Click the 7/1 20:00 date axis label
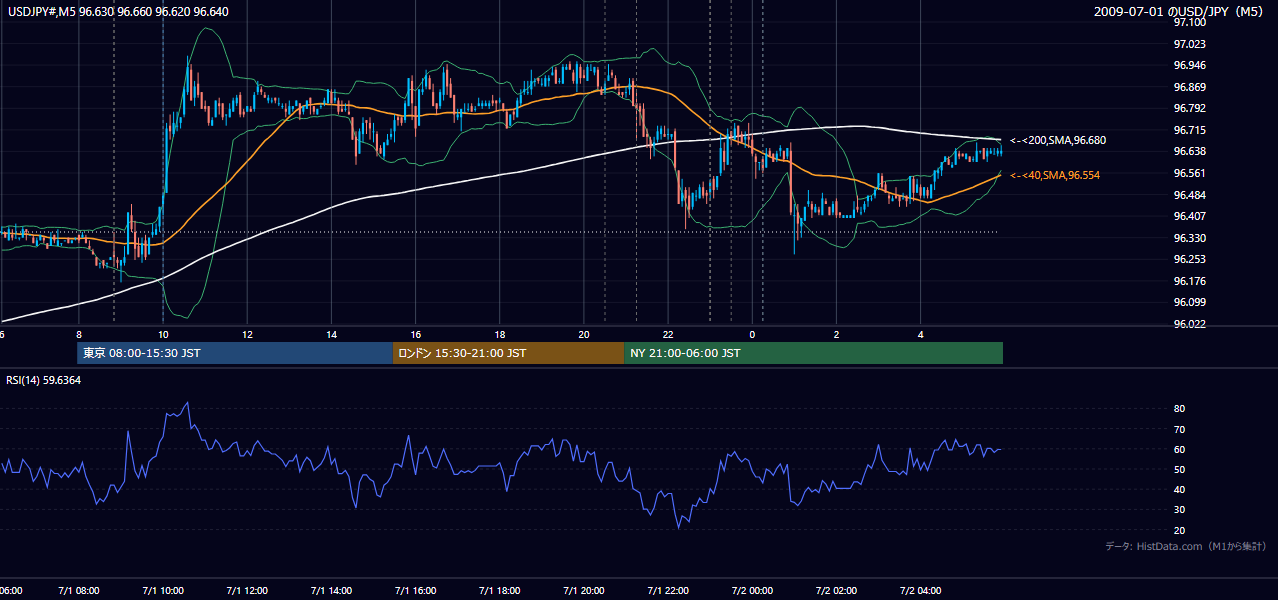The width and height of the screenshot is (1278, 600). (x=583, y=590)
